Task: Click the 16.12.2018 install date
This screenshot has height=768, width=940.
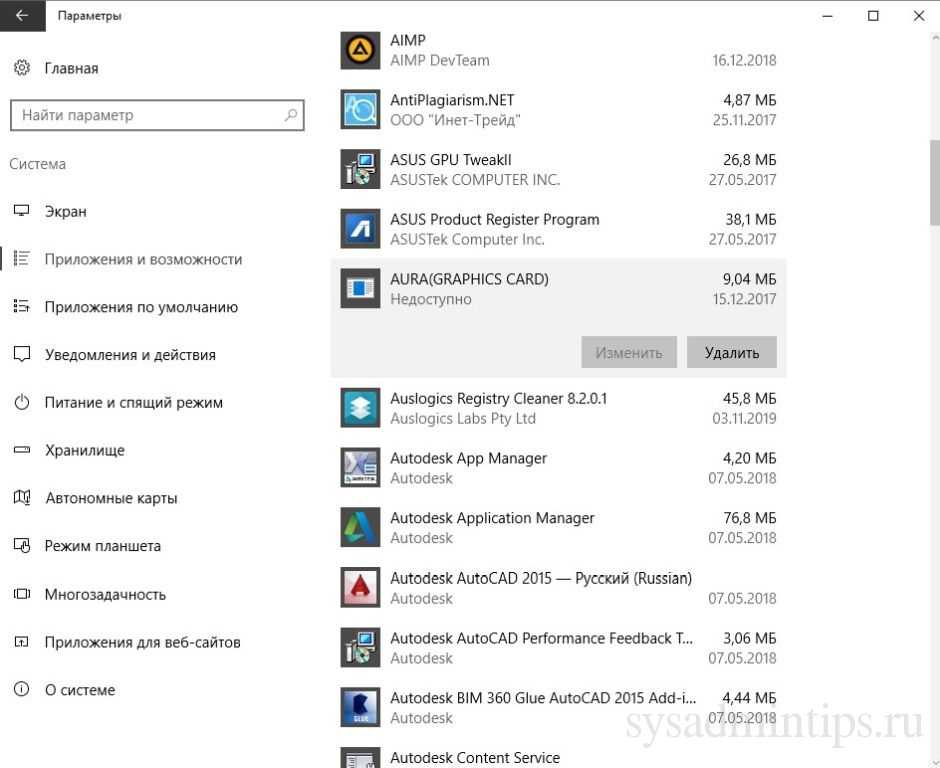Action: click(744, 61)
